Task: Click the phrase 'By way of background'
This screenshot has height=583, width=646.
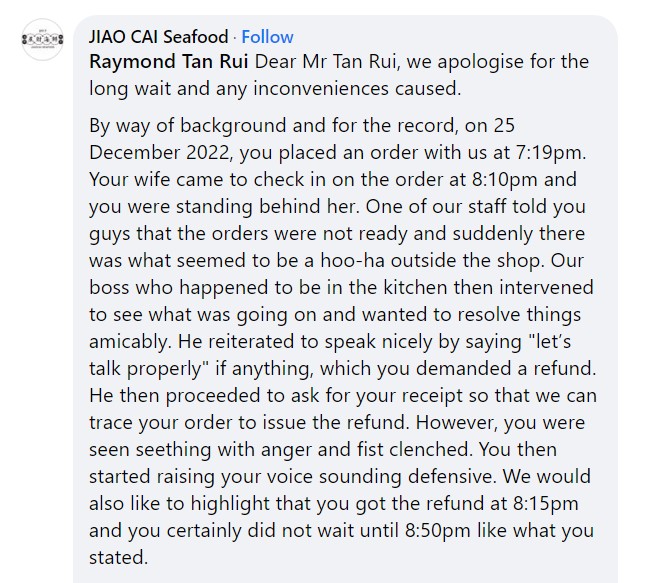Action: (x=187, y=126)
